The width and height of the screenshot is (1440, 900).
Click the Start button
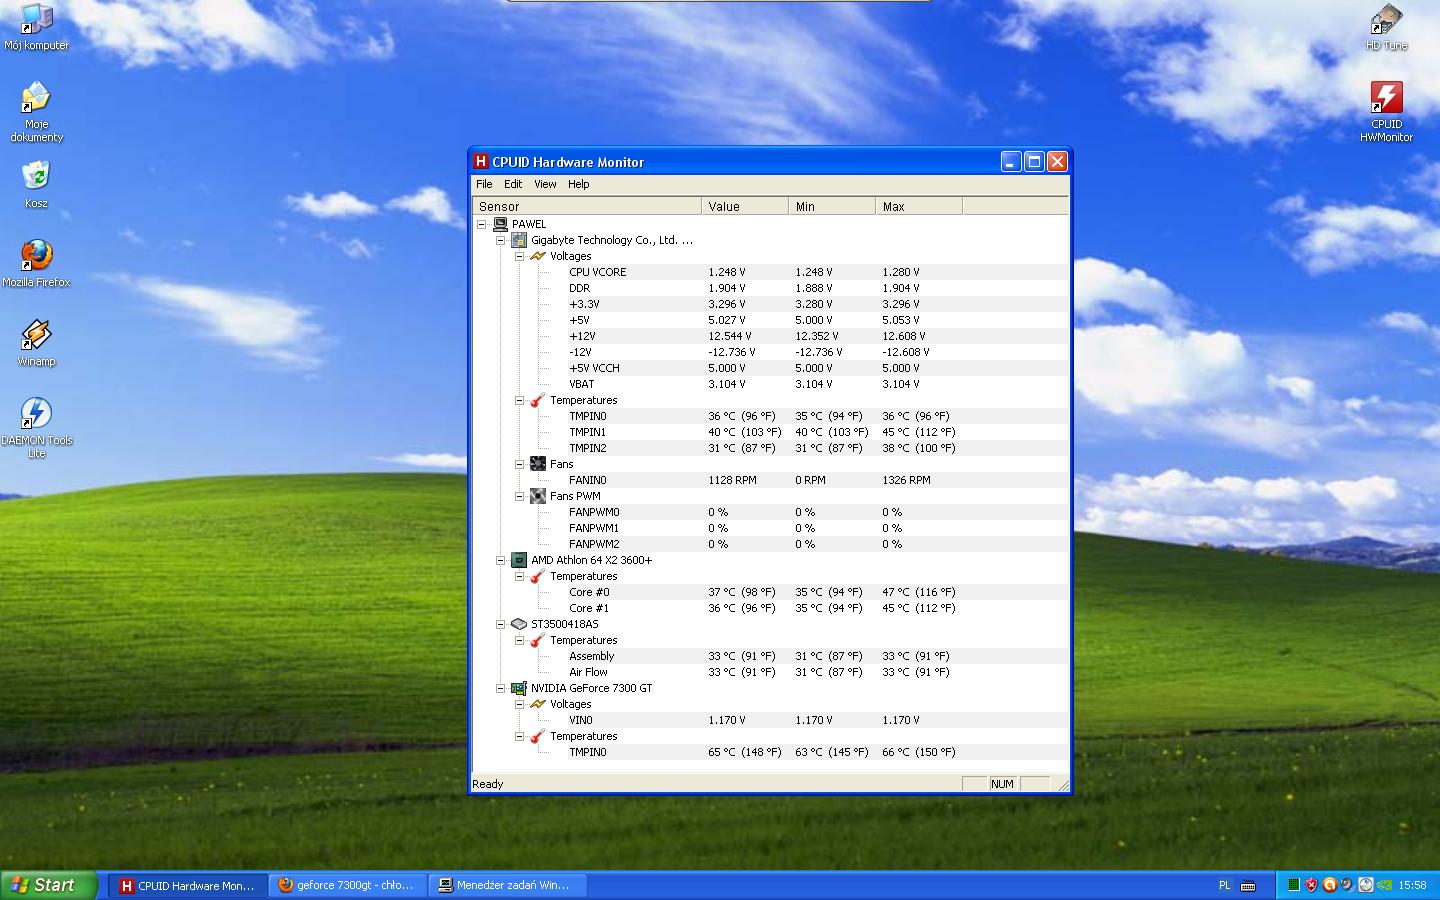point(48,885)
